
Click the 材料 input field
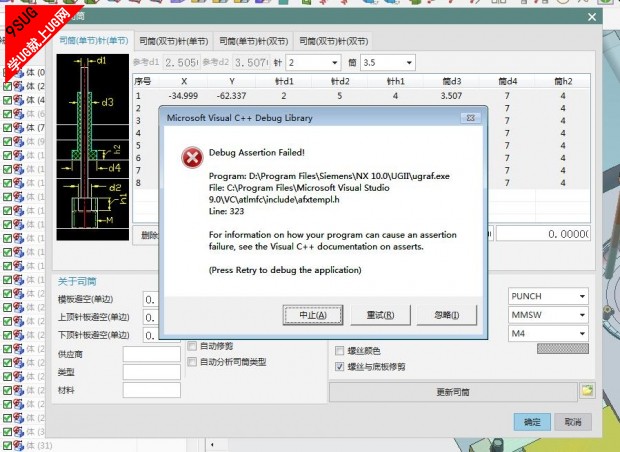(151, 390)
